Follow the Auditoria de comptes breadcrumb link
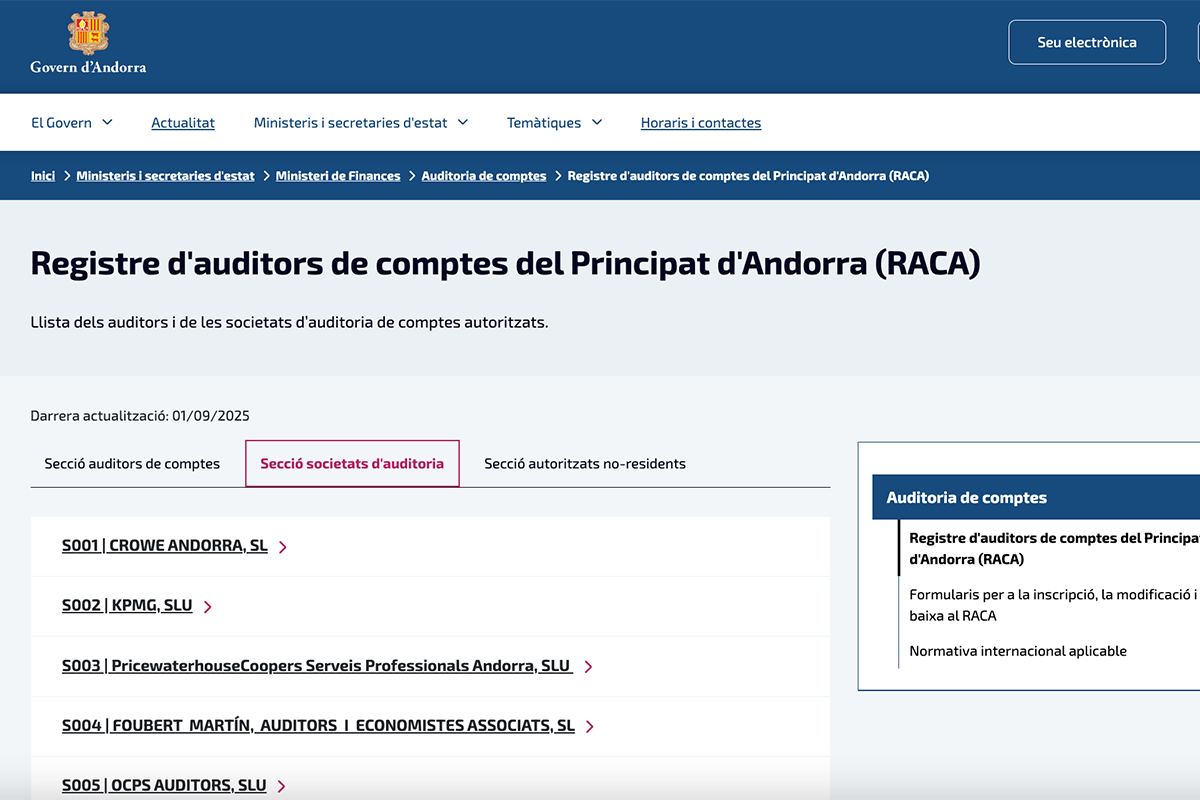The width and height of the screenshot is (1200, 800). coord(484,175)
